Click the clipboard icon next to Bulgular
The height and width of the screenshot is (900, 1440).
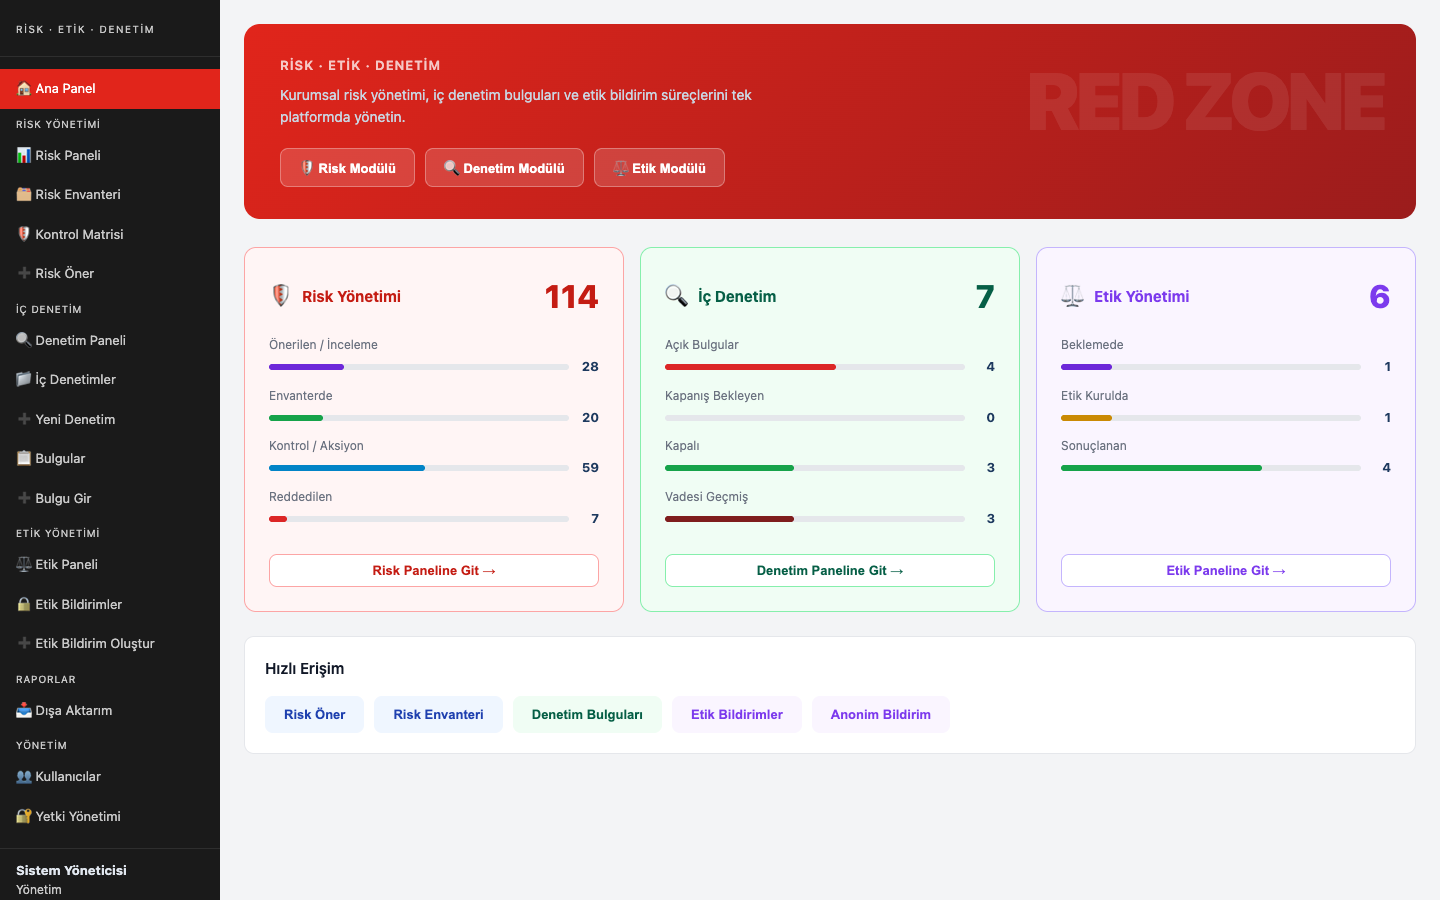24,459
